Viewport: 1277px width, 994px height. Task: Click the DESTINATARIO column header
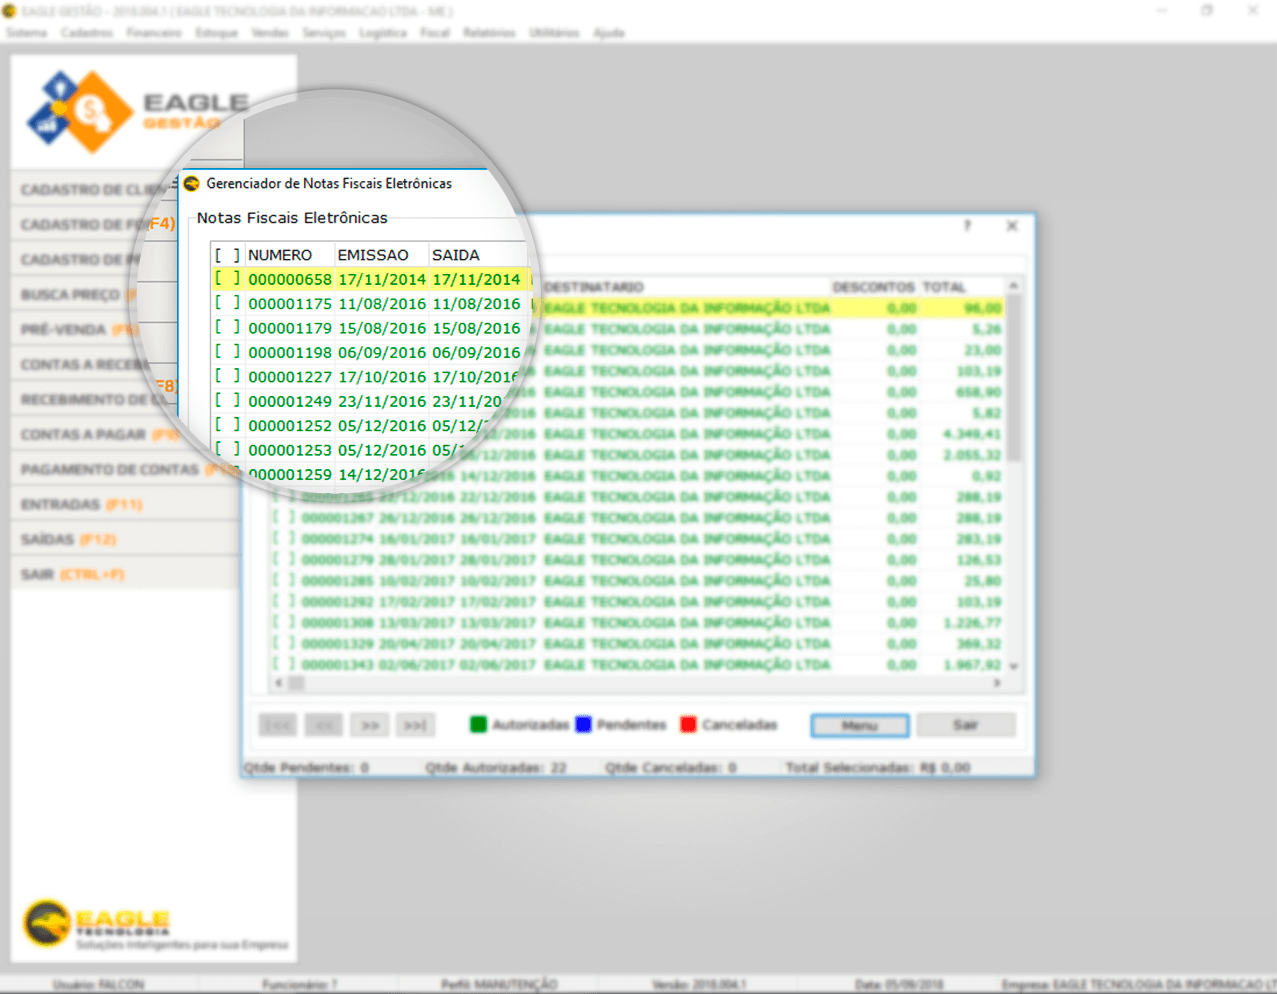coord(685,287)
